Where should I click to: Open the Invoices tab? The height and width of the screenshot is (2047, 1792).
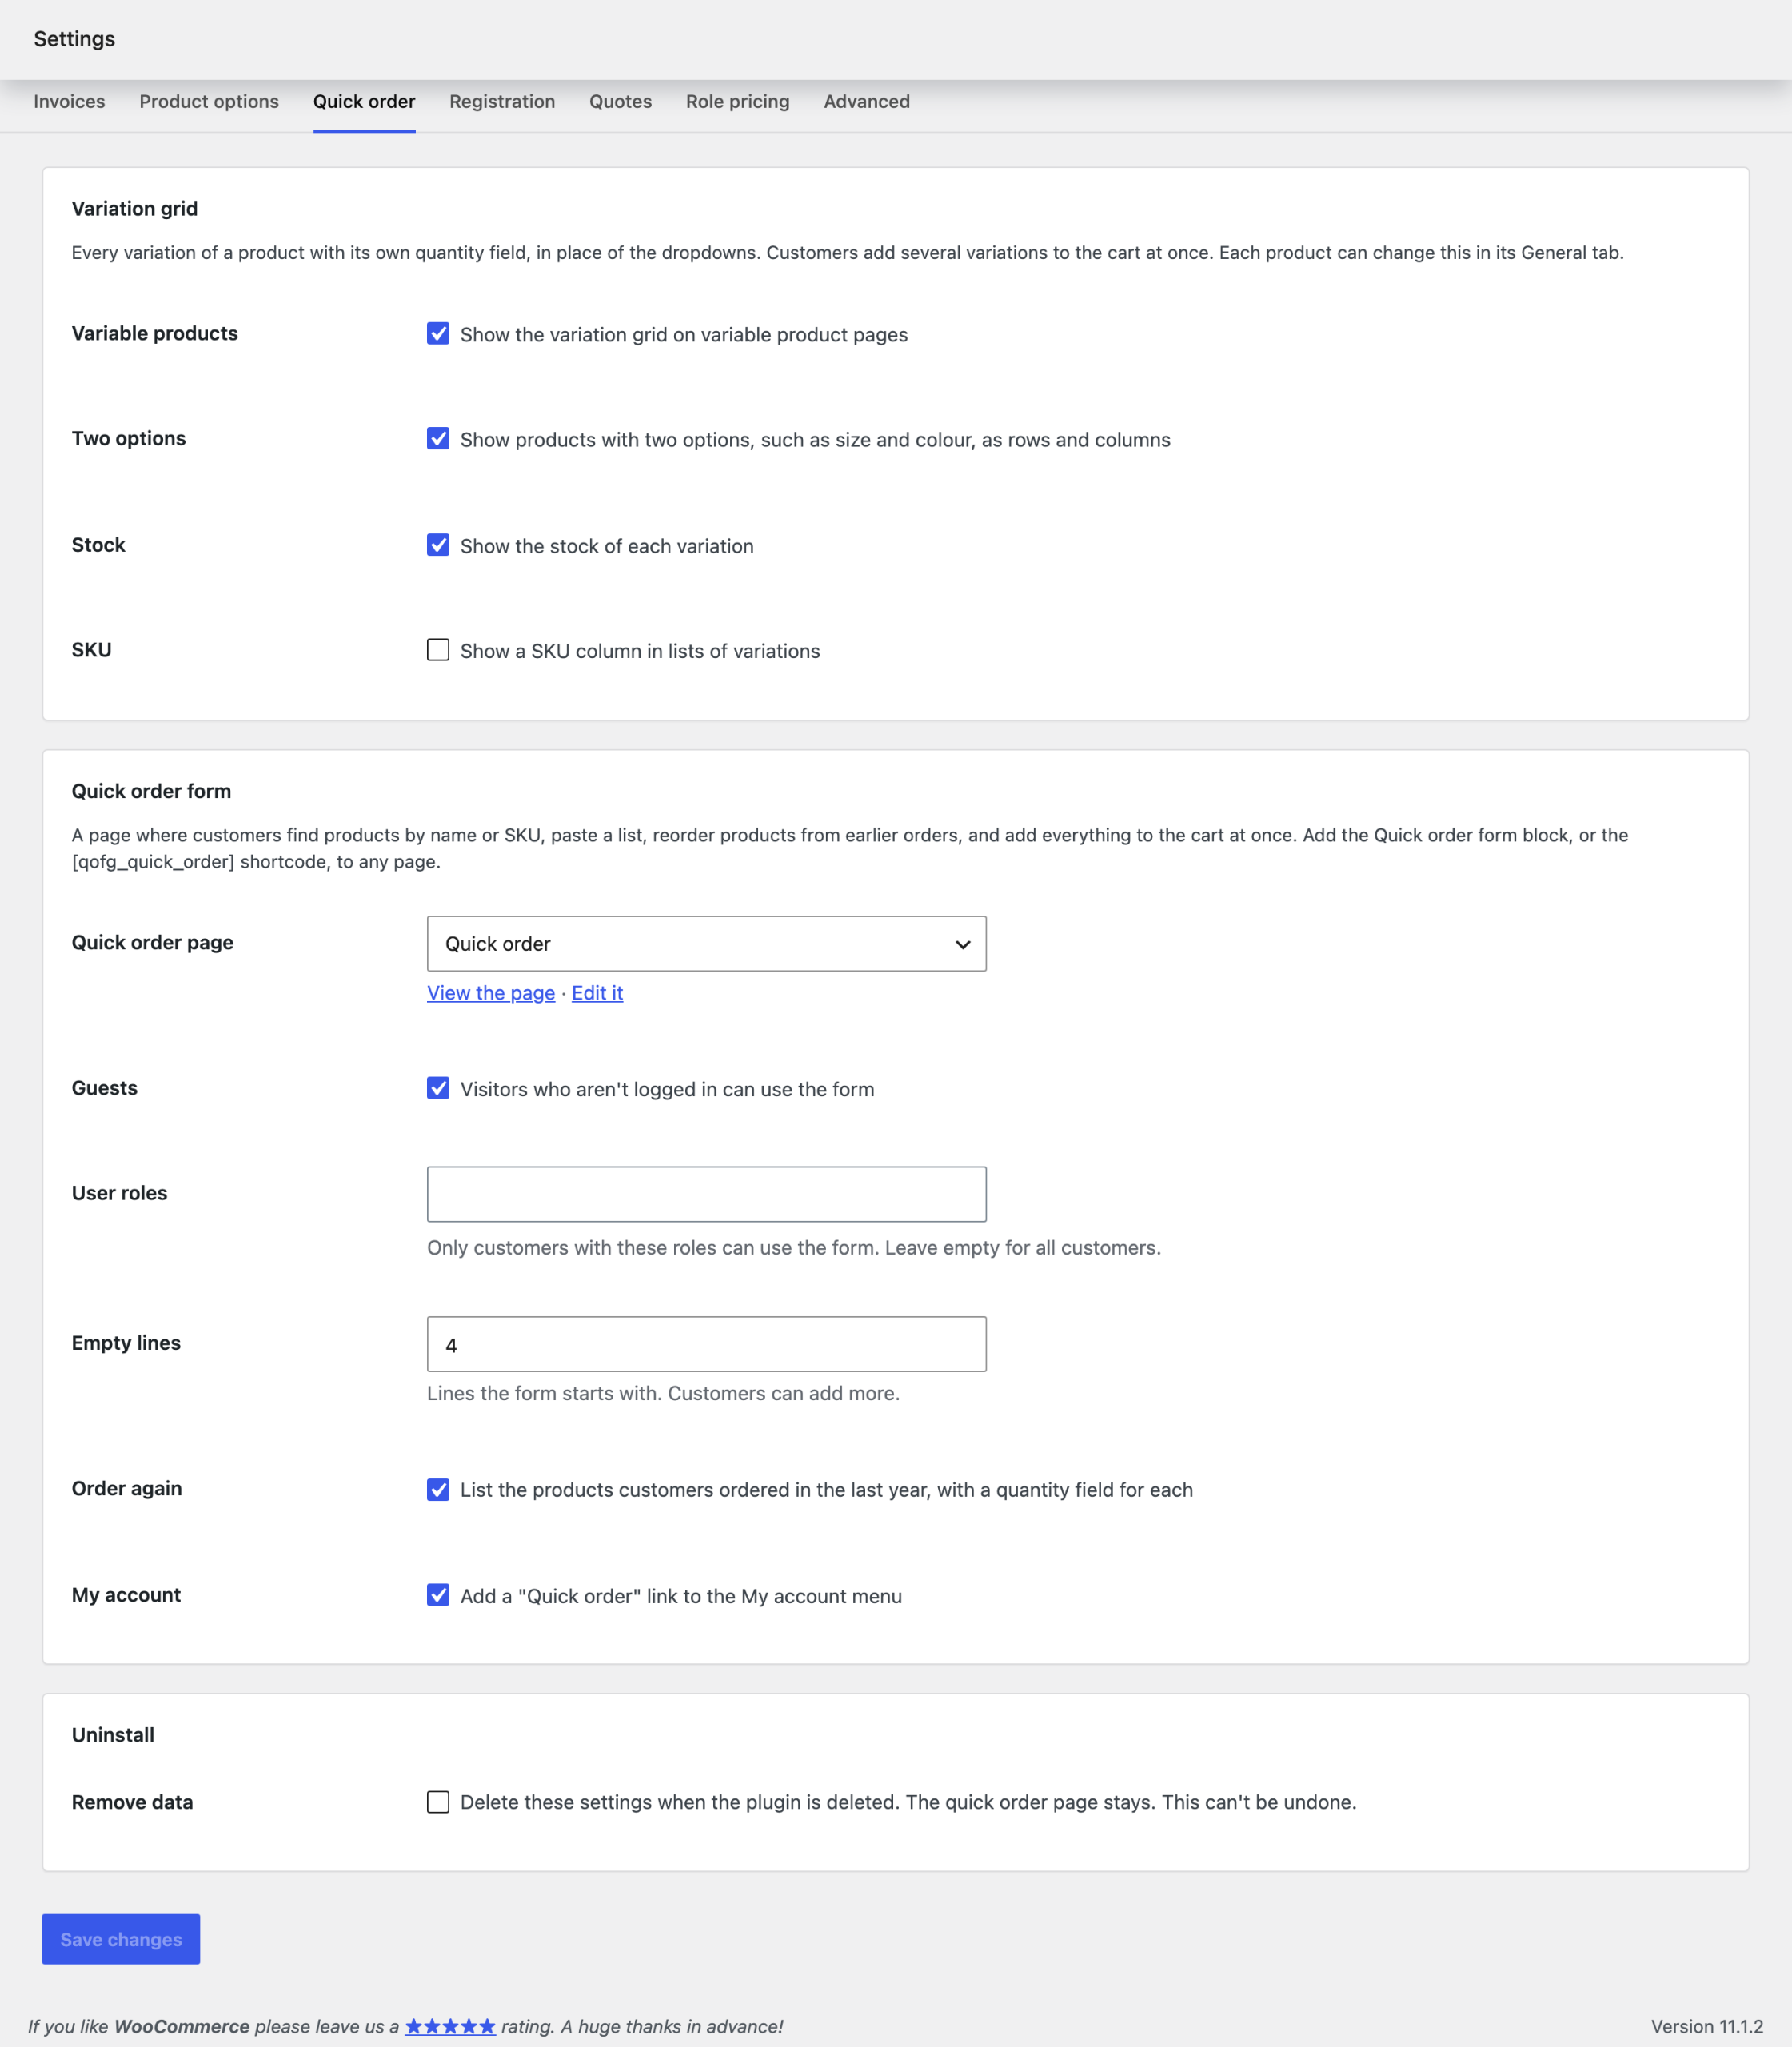(x=69, y=101)
